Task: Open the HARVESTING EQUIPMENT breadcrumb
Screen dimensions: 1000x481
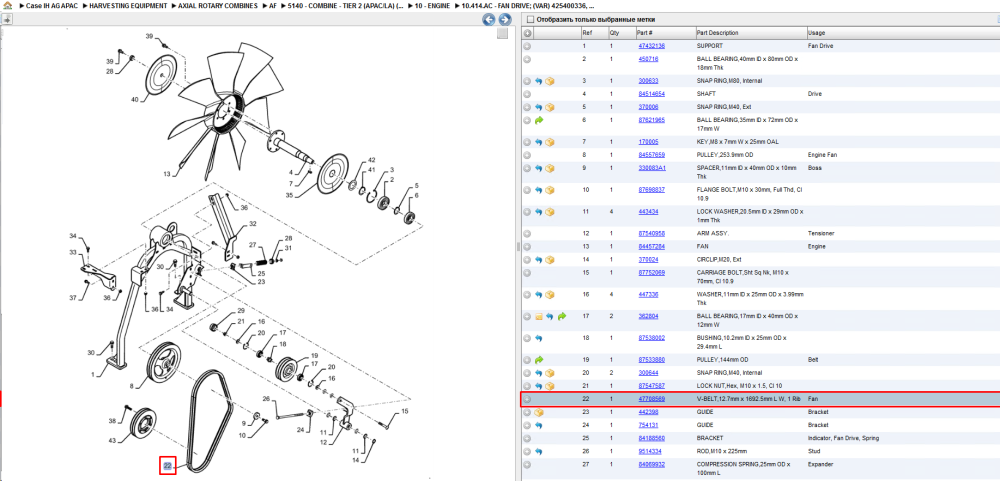Action: point(129,5)
